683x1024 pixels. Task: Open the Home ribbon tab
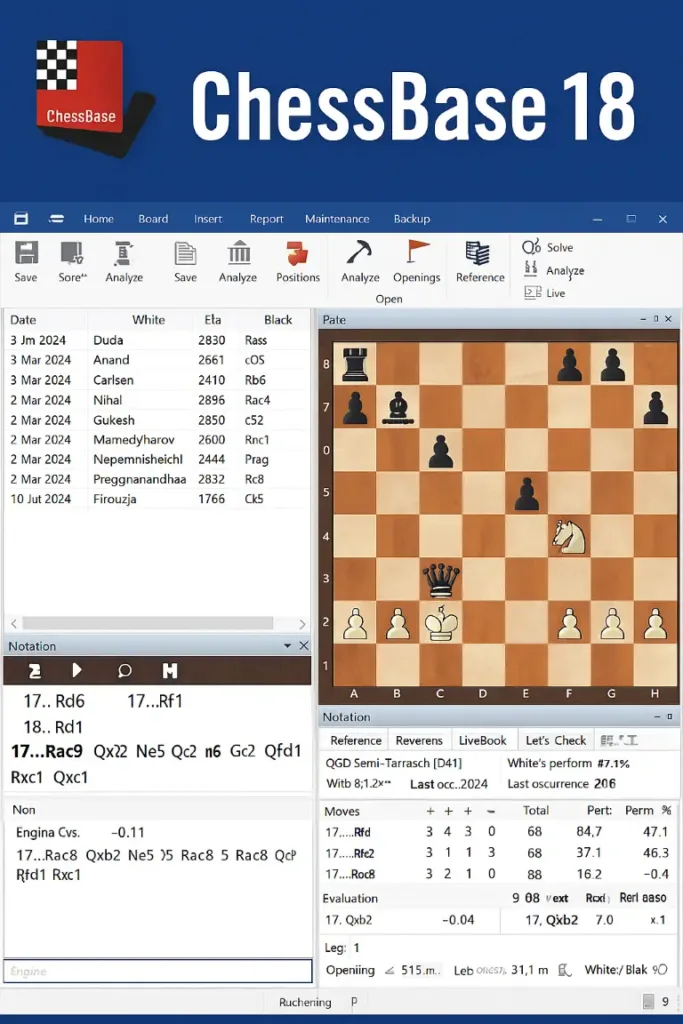99,219
